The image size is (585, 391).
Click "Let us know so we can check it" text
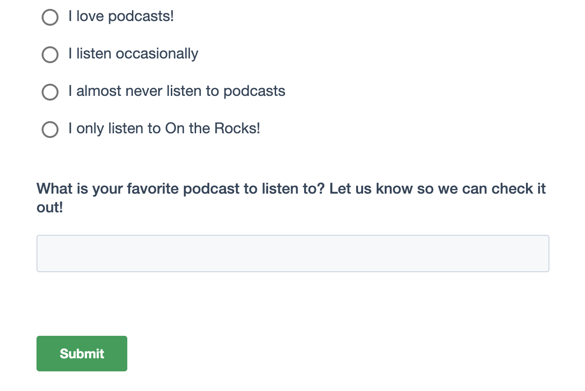(x=438, y=189)
